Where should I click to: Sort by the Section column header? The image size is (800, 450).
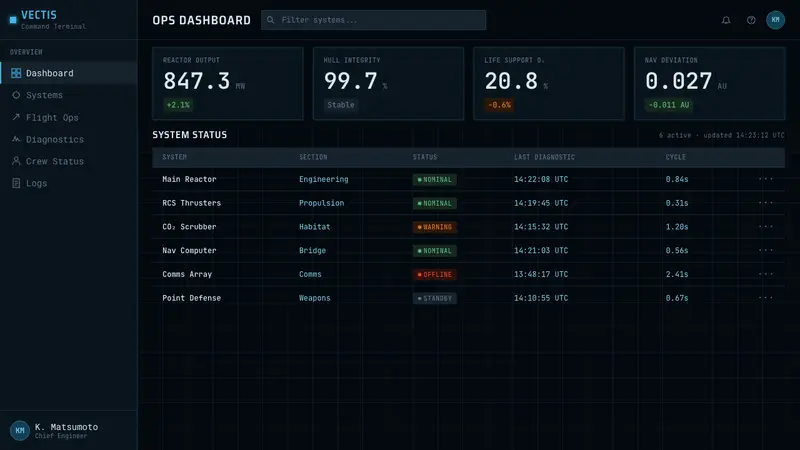point(313,157)
